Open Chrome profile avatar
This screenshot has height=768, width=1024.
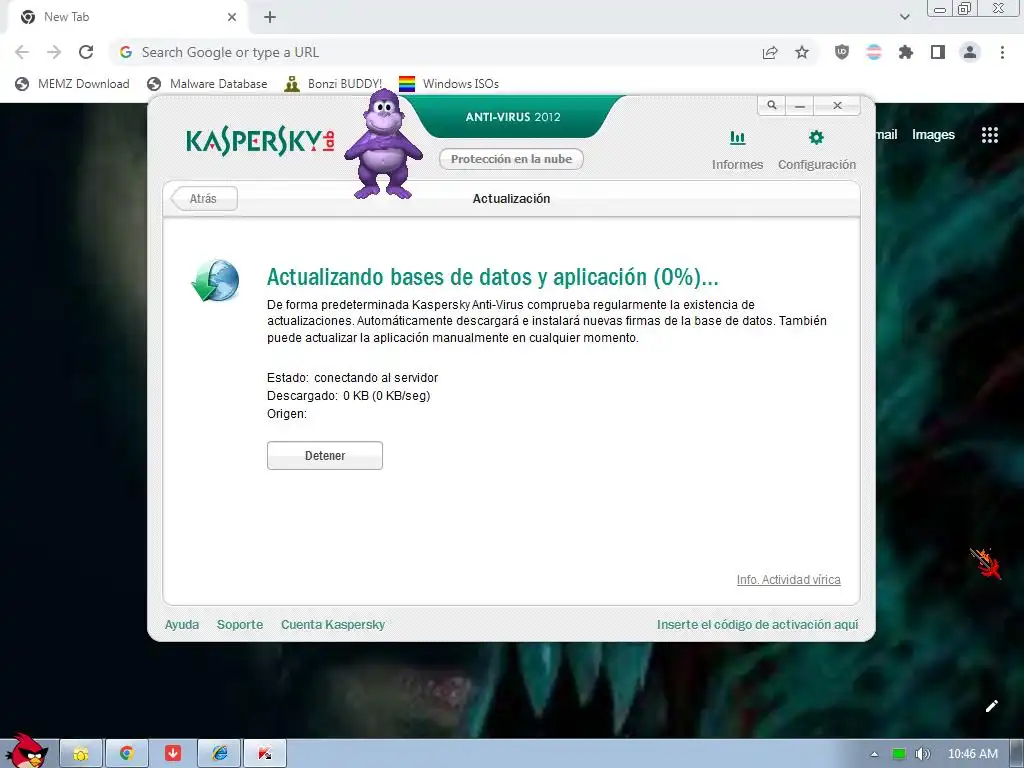pyautogui.click(x=970, y=52)
